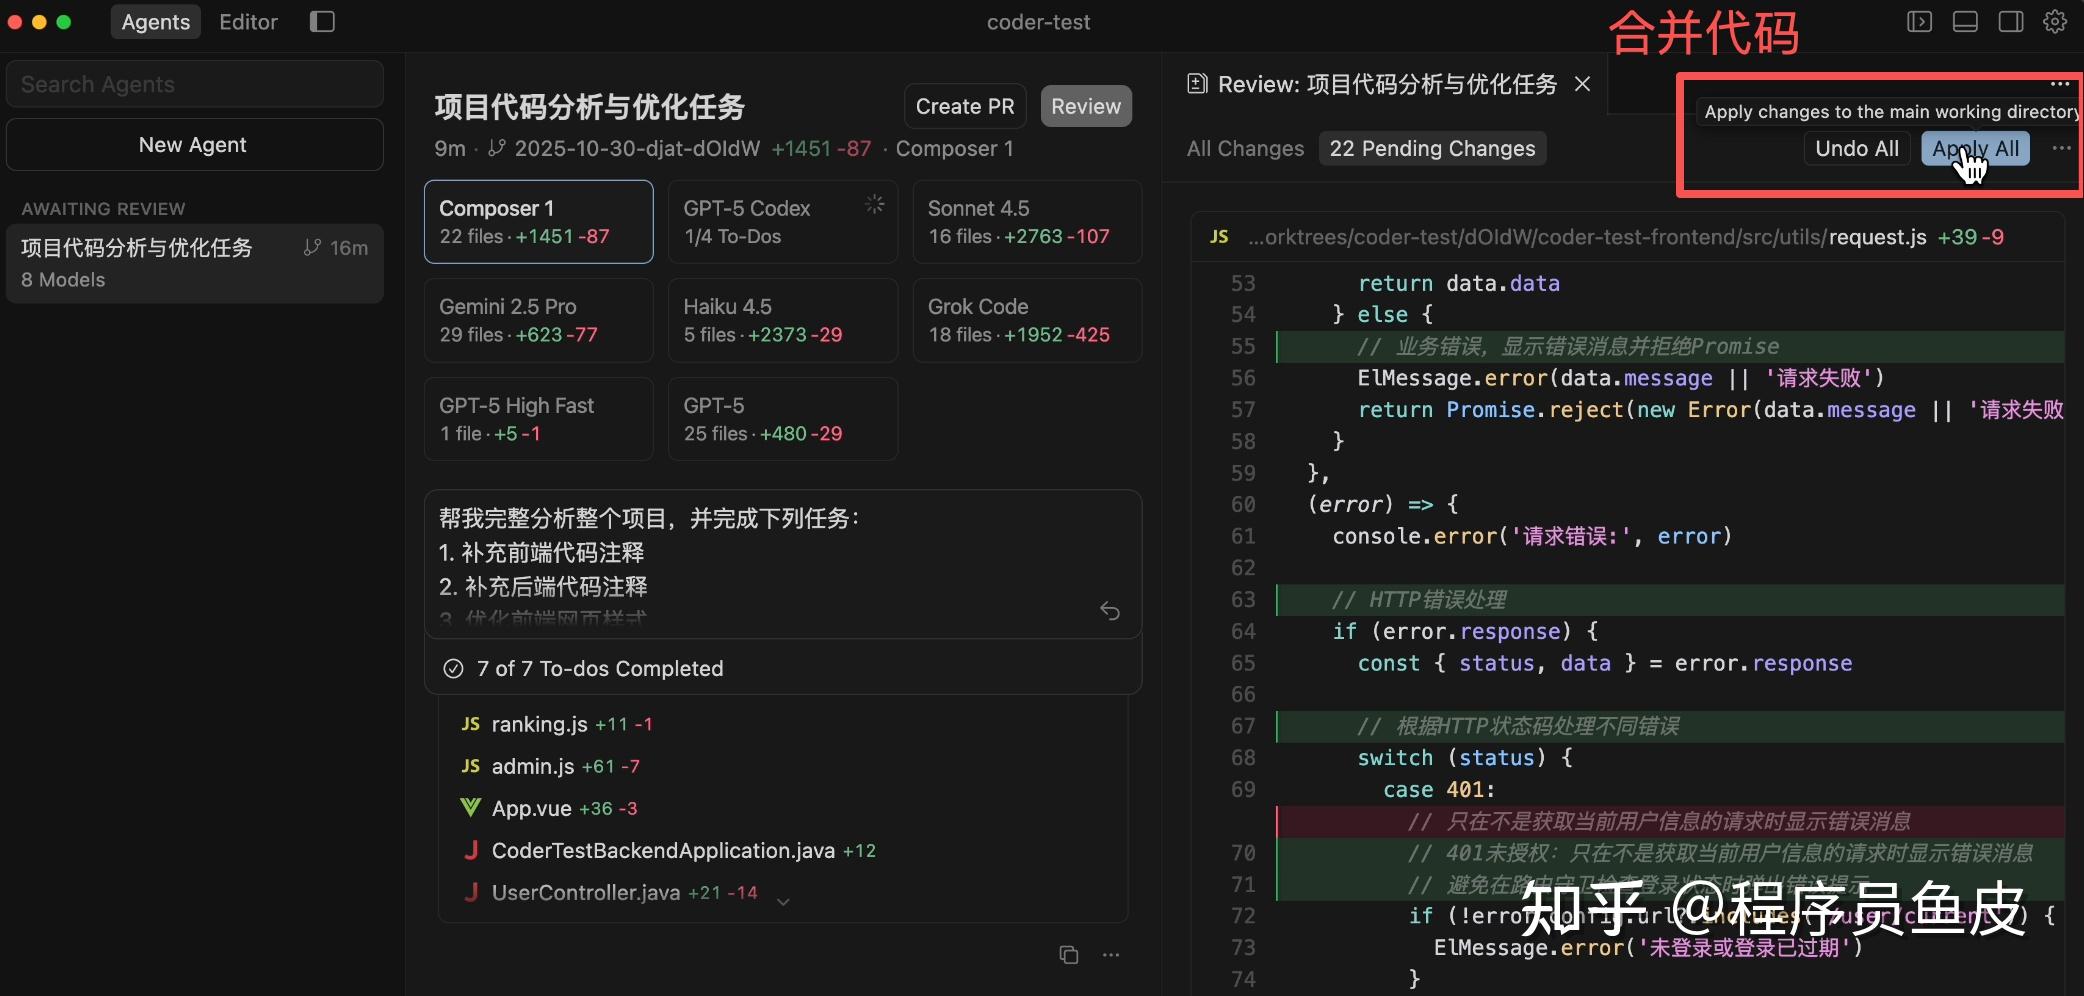Viewport: 2084px width, 996px height.
Task: Select the Grok Code model card
Action: pyautogui.click(x=1027, y=320)
